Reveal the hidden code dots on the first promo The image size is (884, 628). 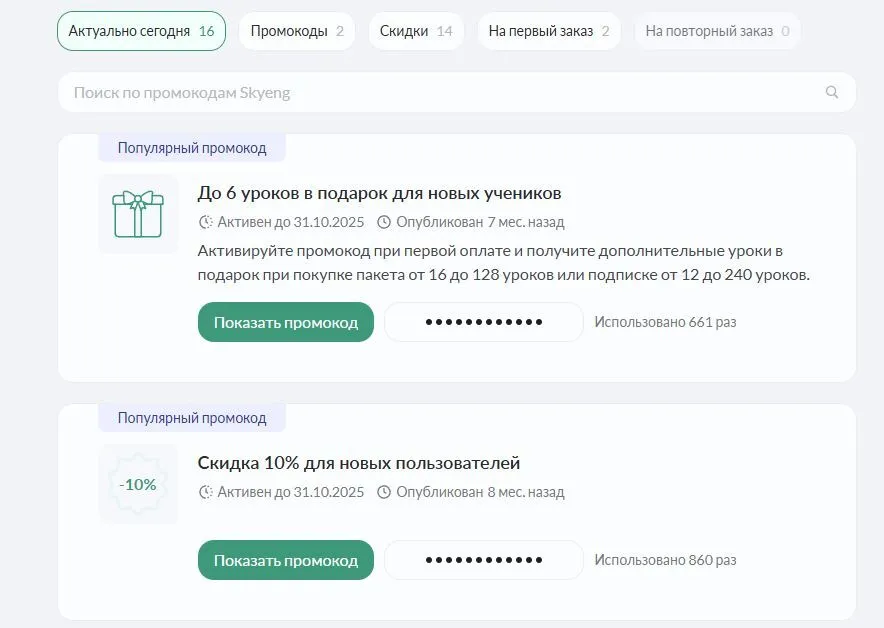coord(483,321)
